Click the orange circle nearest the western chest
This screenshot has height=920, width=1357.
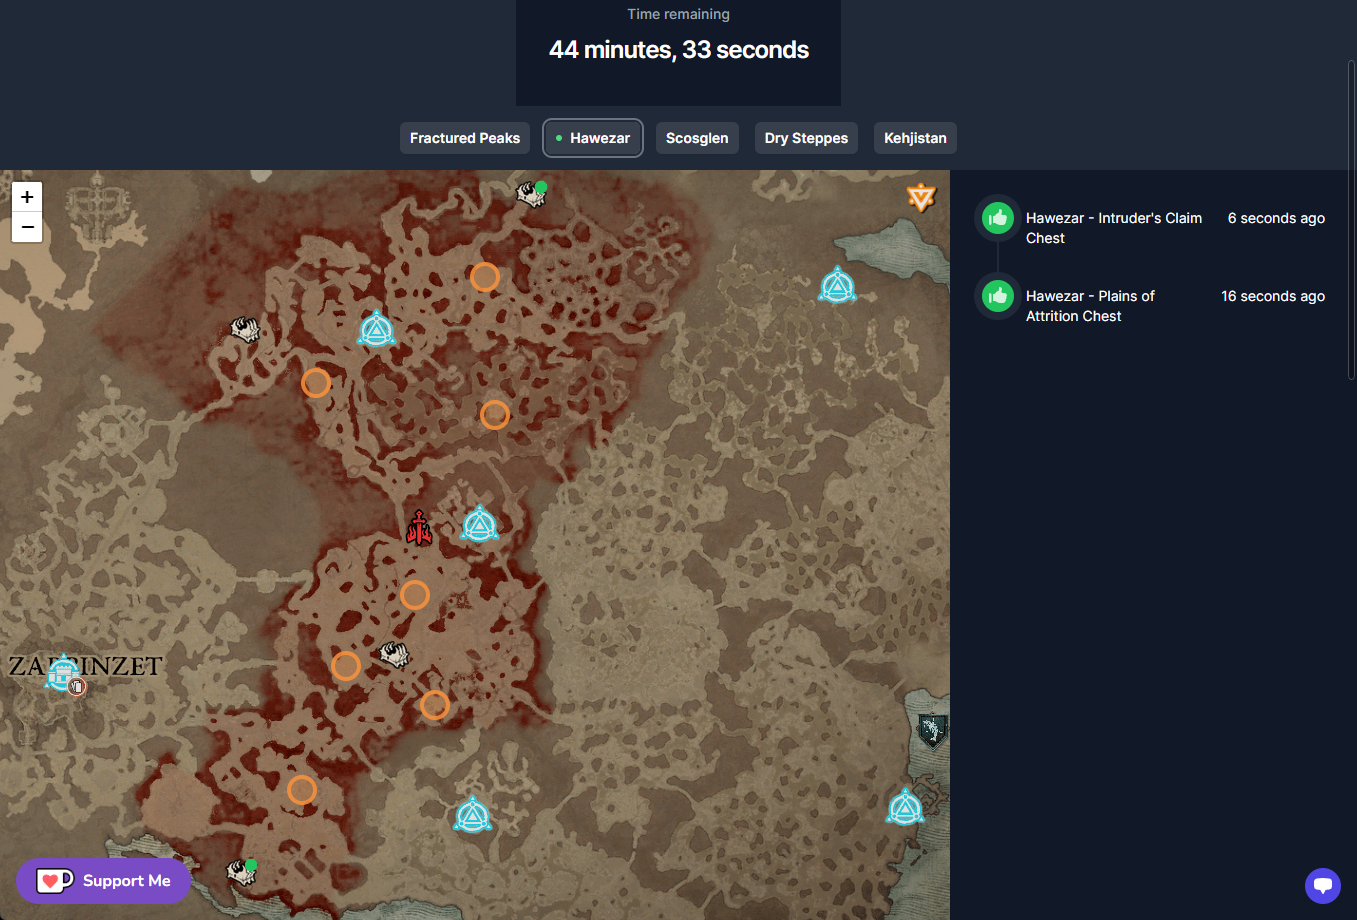pos(316,382)
